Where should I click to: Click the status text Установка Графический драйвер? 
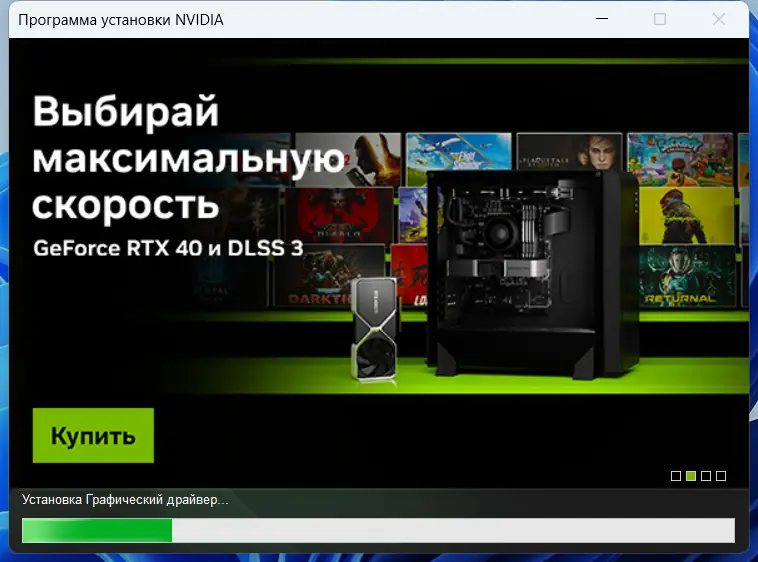125,500
